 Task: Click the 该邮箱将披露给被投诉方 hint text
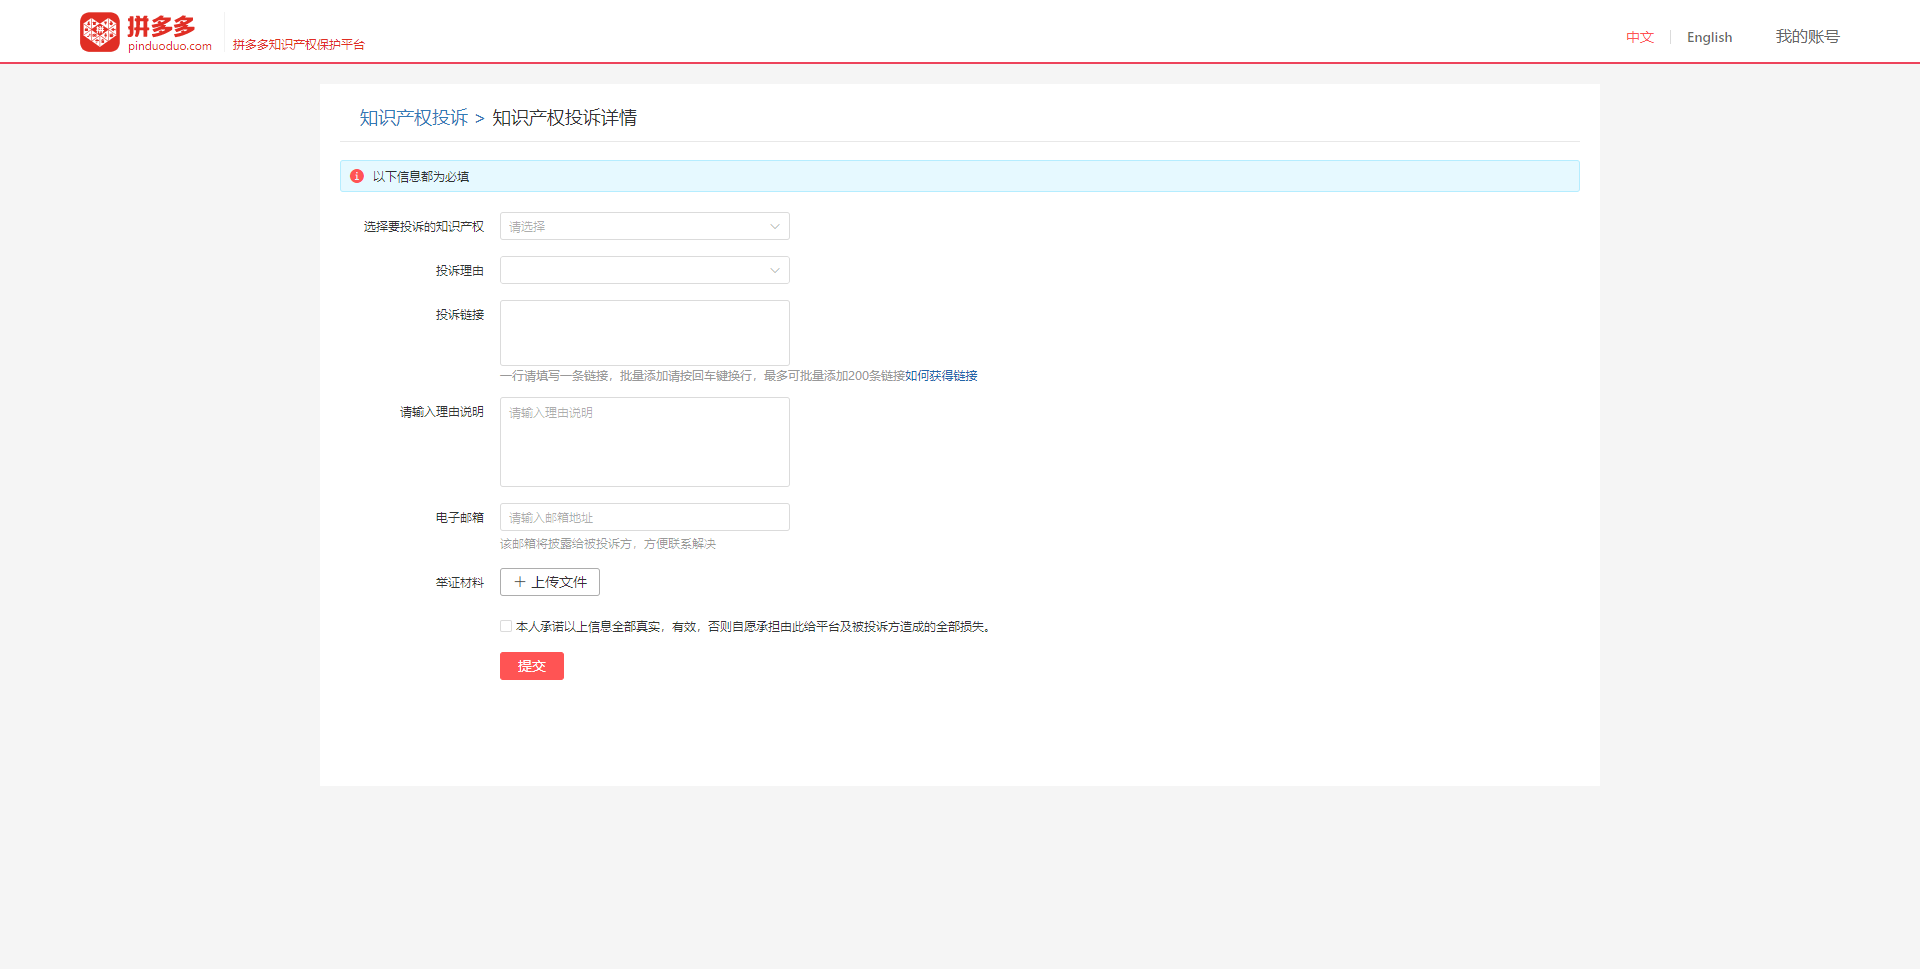click(x=608, y=544)
